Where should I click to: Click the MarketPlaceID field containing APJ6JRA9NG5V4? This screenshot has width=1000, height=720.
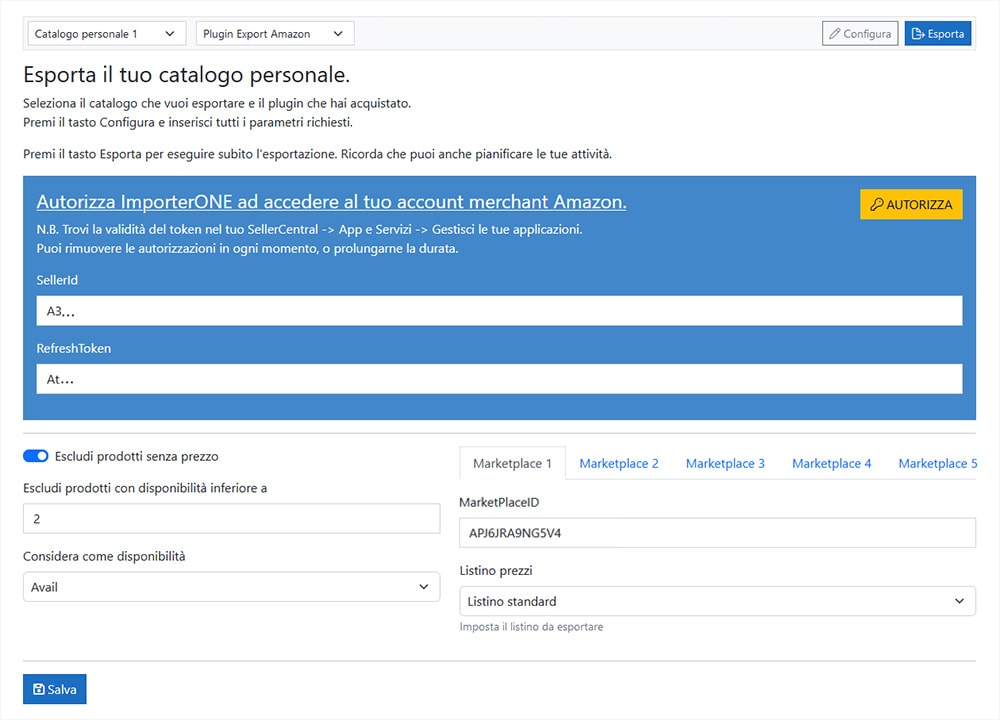click(x=718, y=533)
